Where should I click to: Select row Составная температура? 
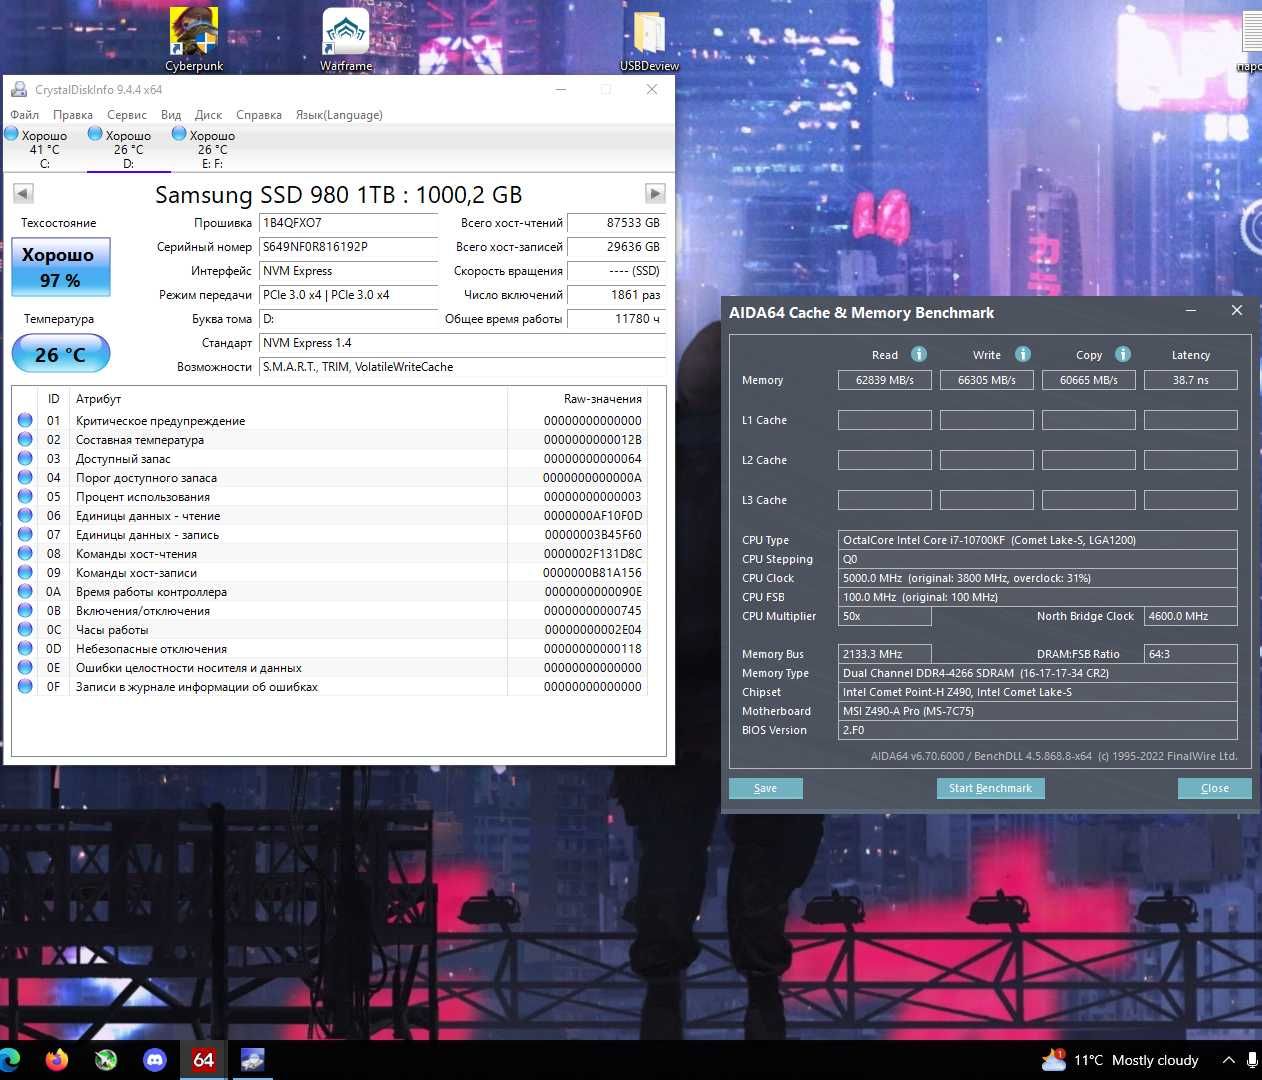point(330,439)
